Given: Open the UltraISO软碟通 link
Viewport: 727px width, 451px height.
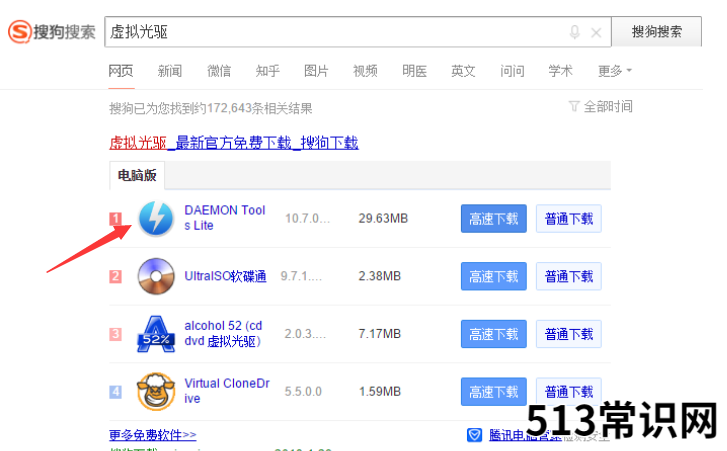Looking at the screenshot, I should [225, 276].
